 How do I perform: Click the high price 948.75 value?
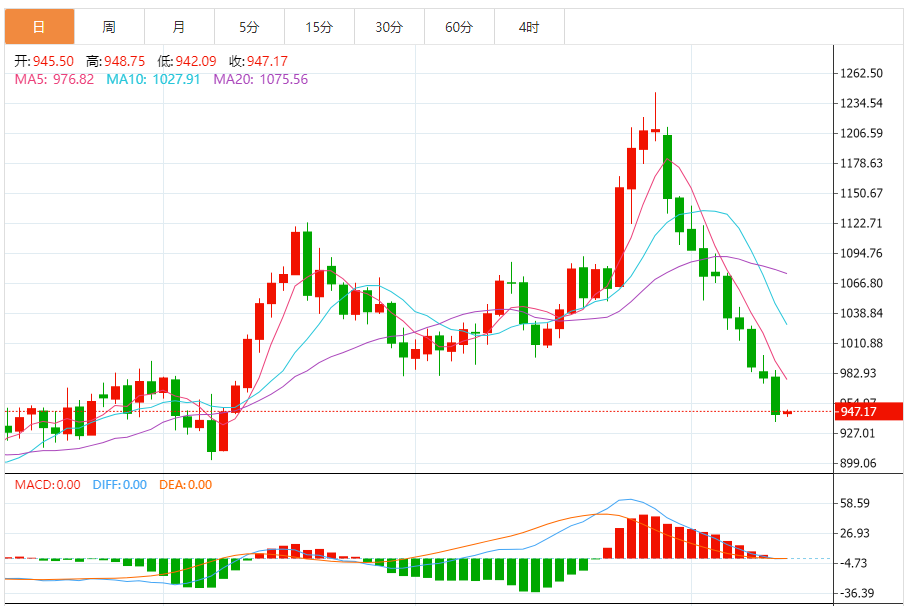point(124,61)
